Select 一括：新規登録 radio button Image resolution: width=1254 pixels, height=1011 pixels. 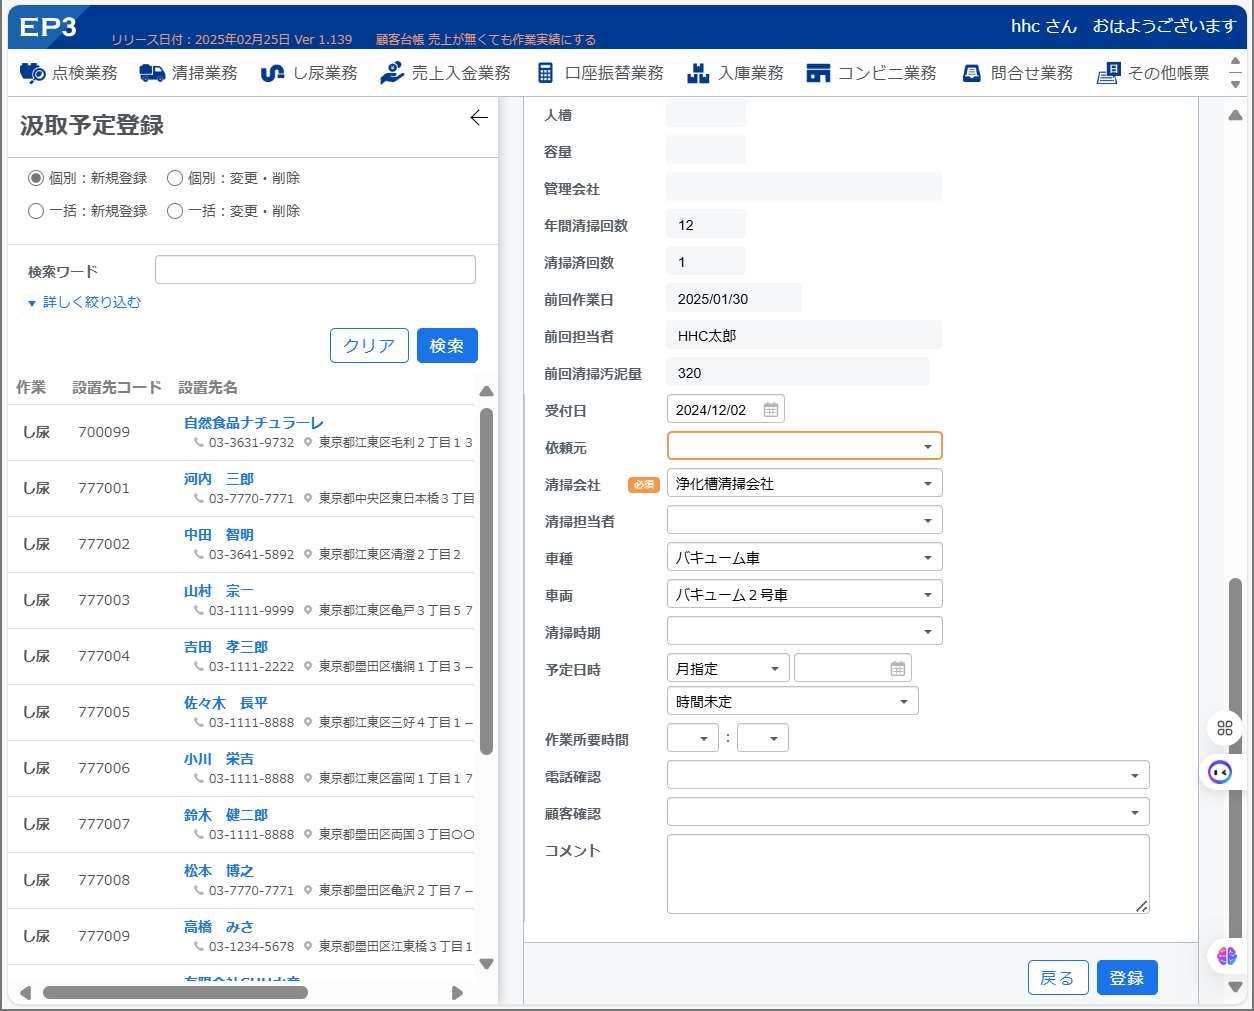pyautogui.click(x=36, y=211)
